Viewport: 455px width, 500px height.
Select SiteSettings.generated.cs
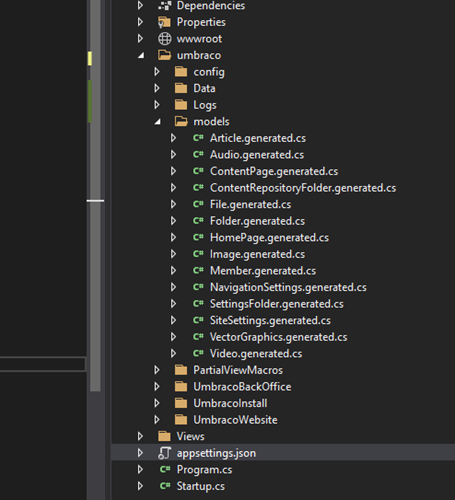click(270, 321)
